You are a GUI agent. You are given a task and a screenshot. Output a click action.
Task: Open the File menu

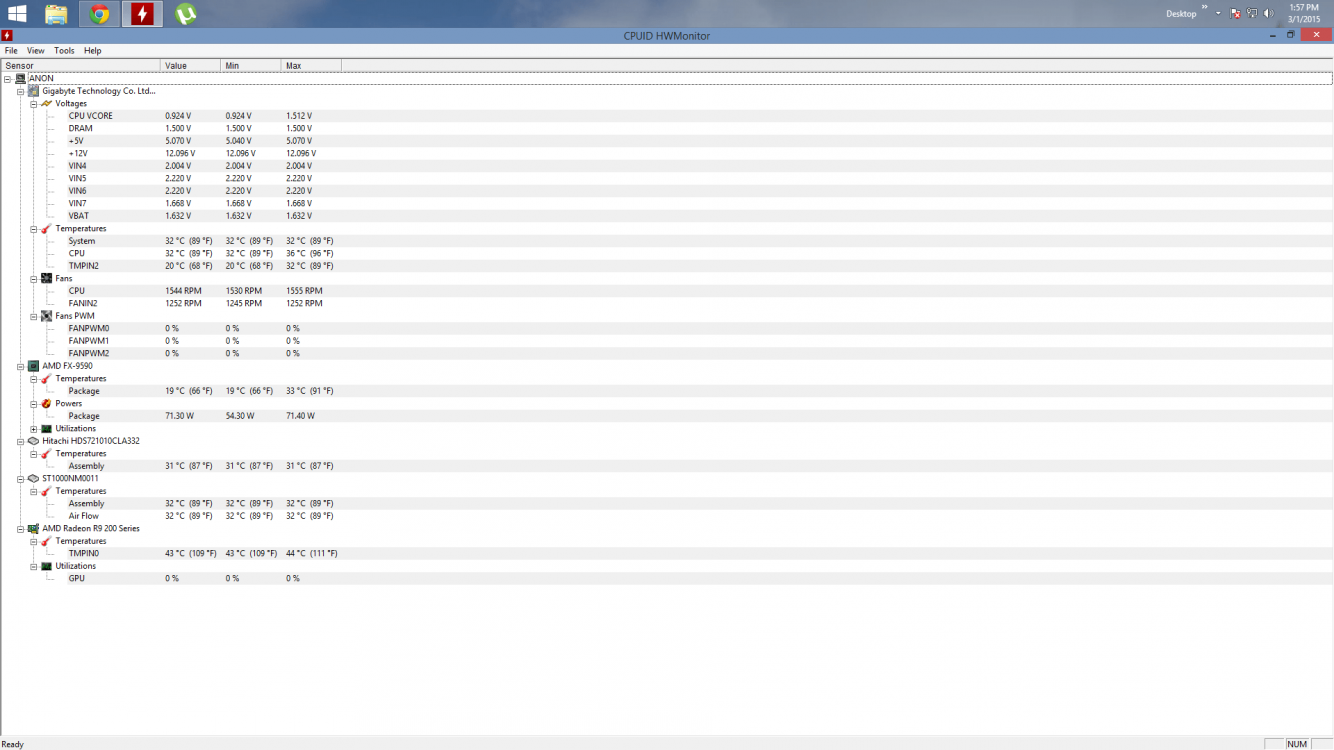coord(11,50)
